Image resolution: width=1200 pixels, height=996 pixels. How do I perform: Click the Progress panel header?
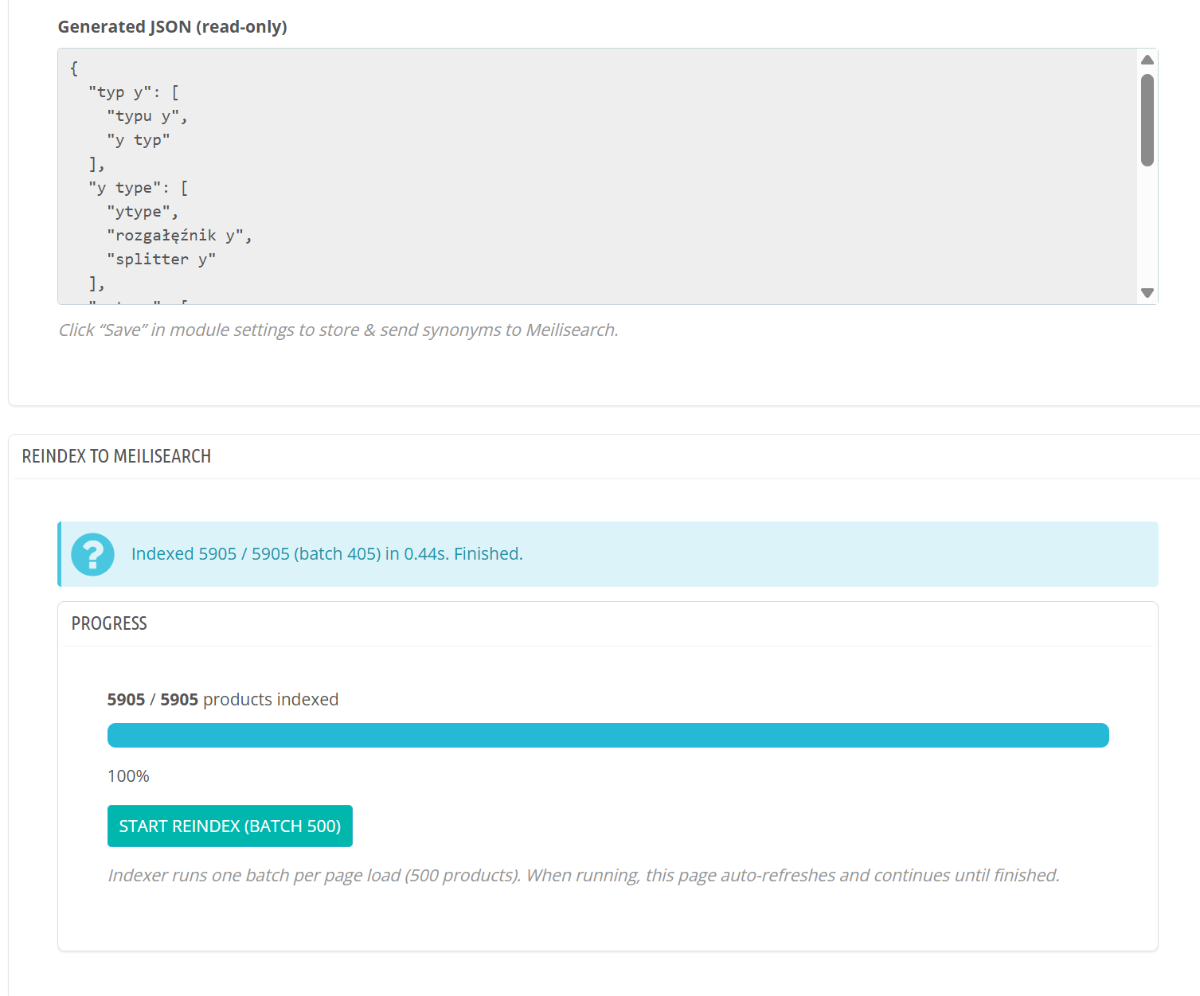pyautogui.click(x=109, y=623)
